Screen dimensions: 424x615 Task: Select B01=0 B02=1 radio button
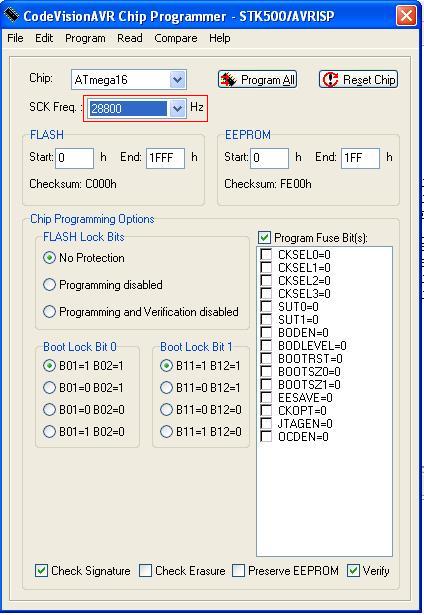point(49,388)
